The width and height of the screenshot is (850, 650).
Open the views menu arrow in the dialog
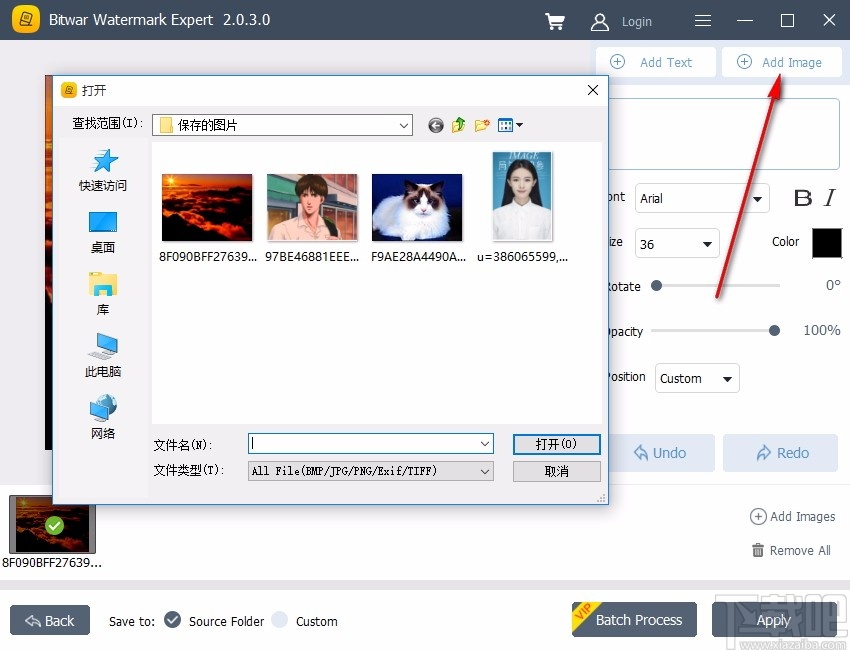pos(518,125)
